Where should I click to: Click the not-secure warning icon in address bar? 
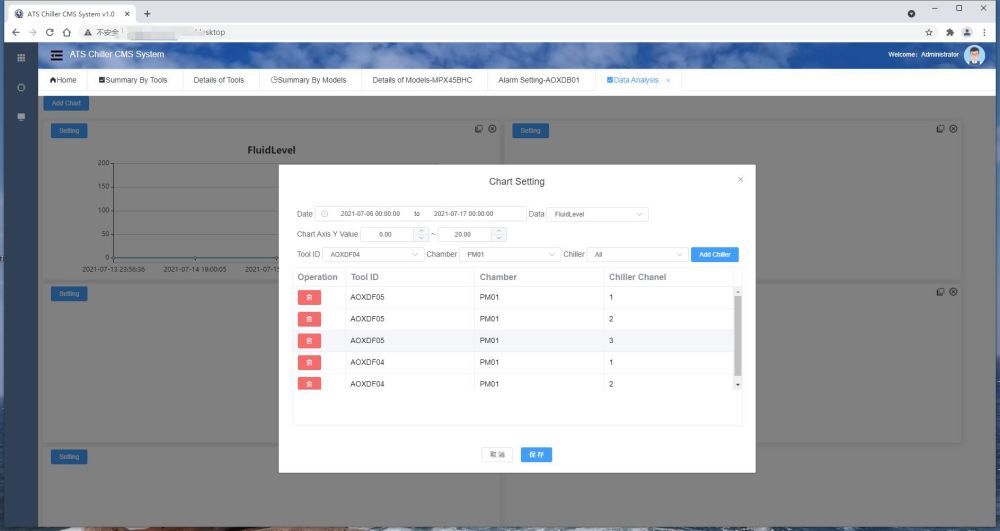tap(88, 32)
